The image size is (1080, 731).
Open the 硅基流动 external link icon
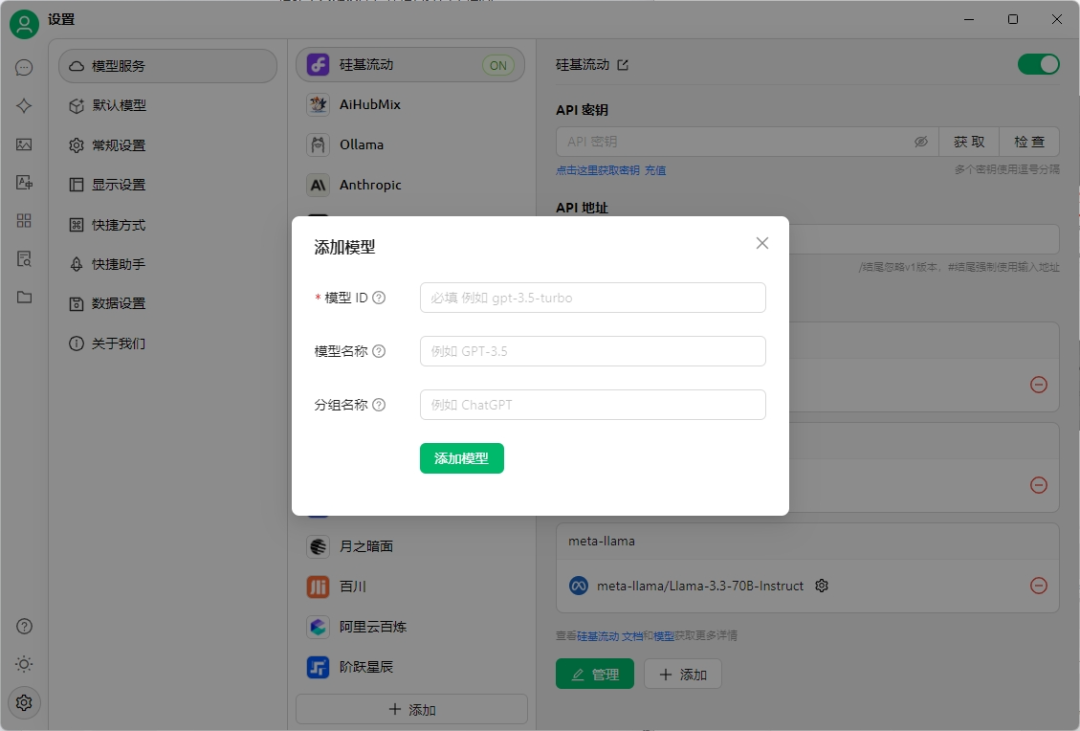623,65
